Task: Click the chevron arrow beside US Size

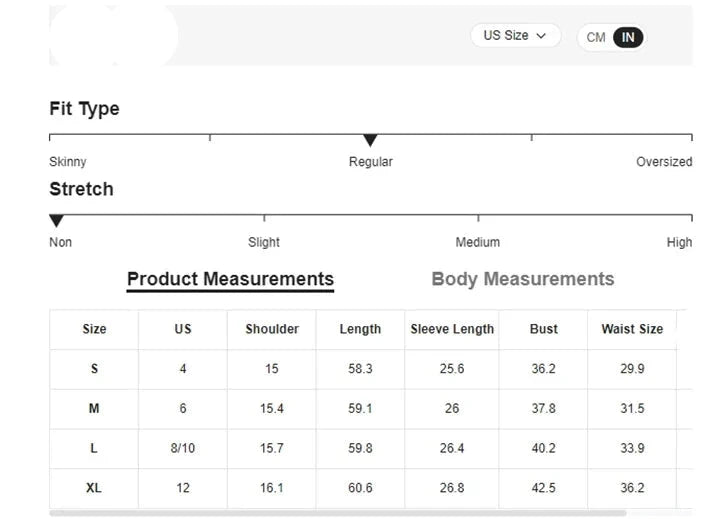Action: pos(542,36)
